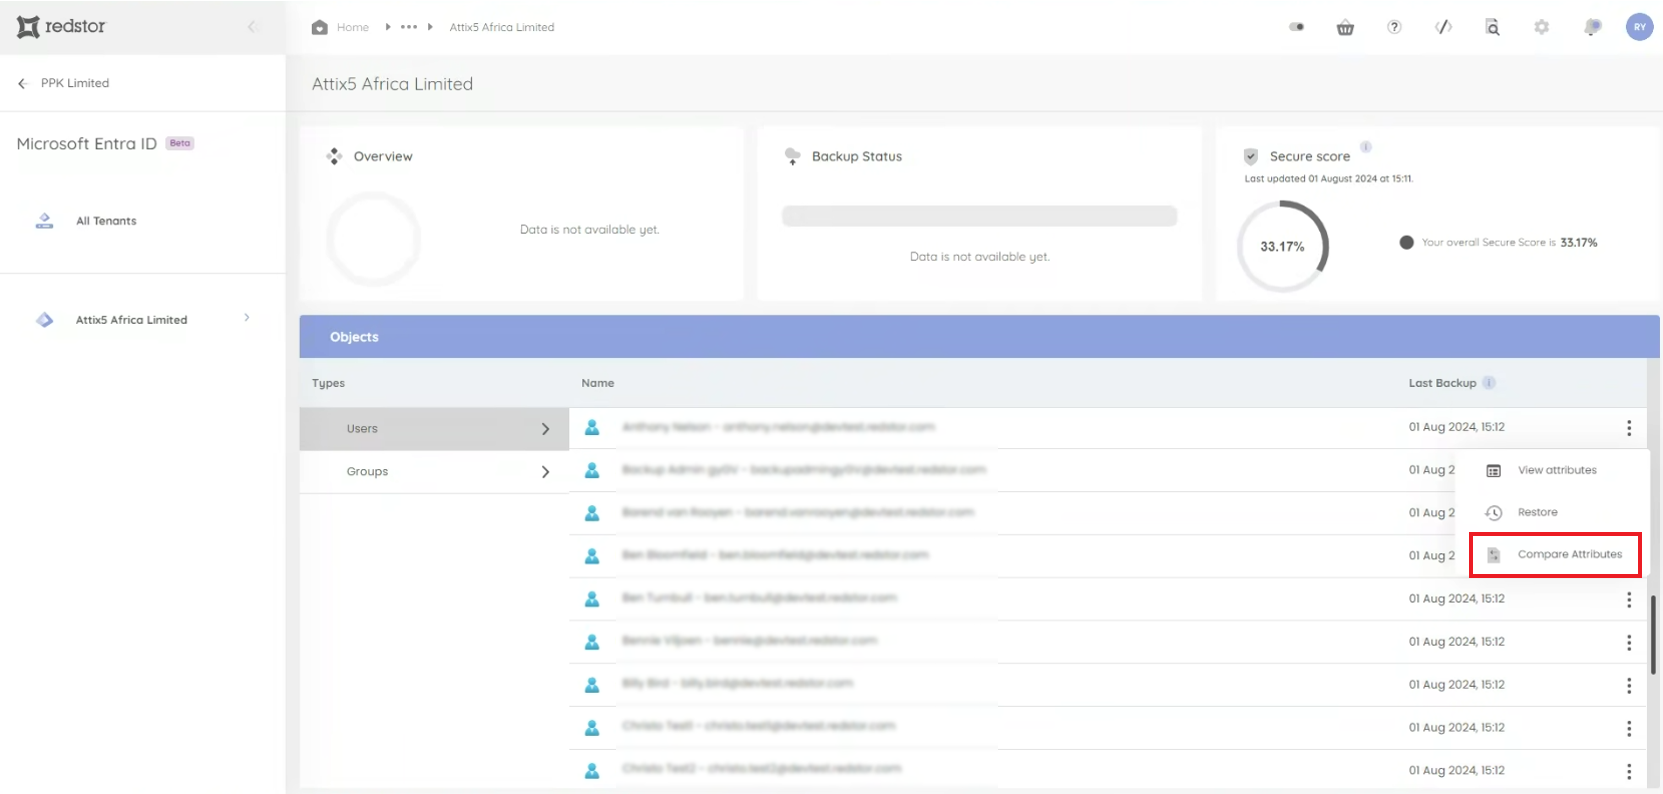Click the redstor logo

tap(61, 26)
